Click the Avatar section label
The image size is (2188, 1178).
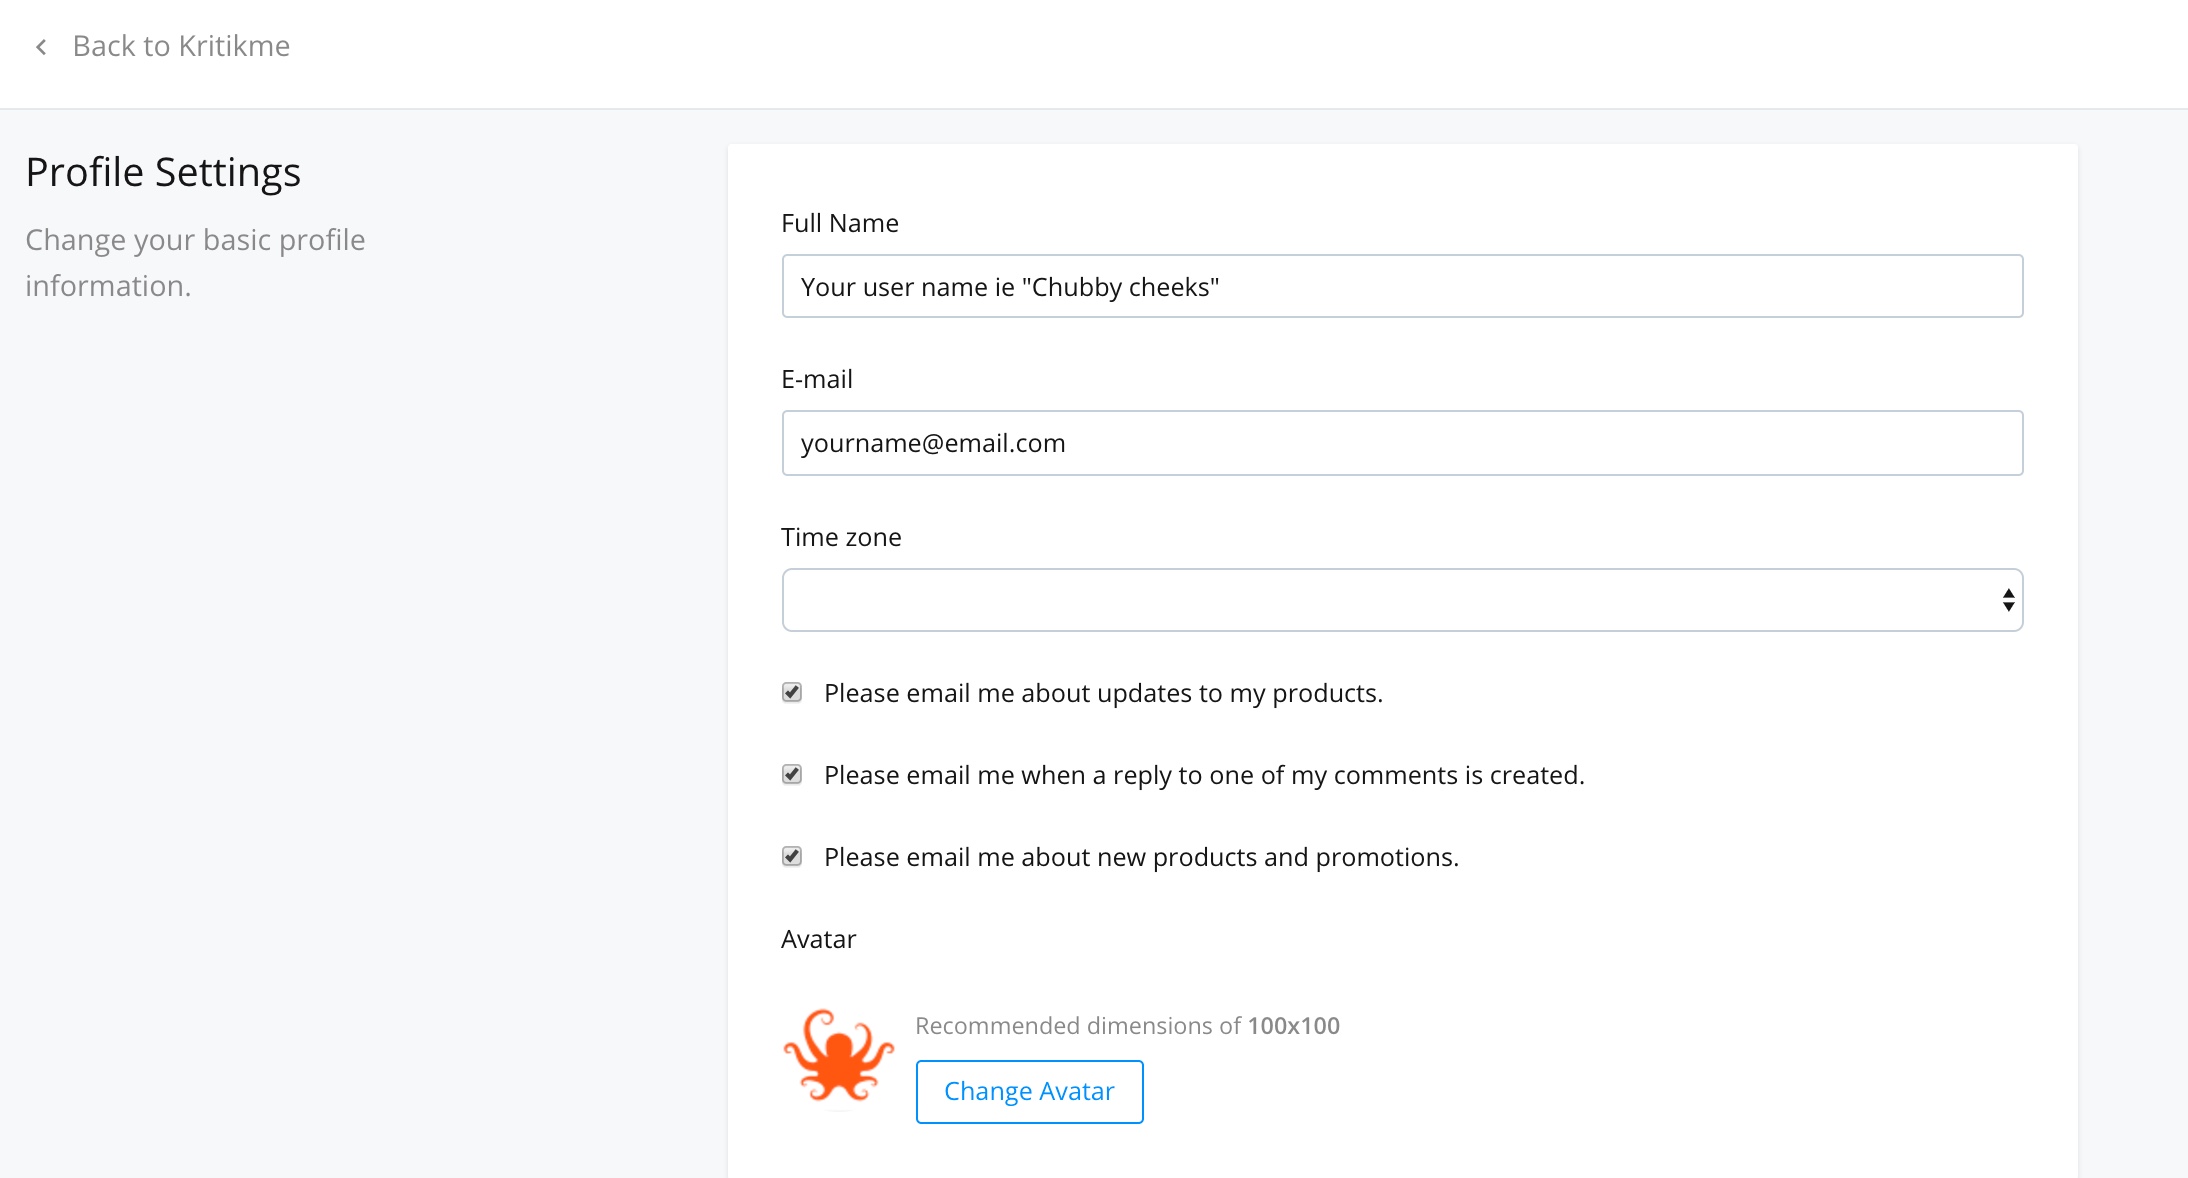pos(818,939)
